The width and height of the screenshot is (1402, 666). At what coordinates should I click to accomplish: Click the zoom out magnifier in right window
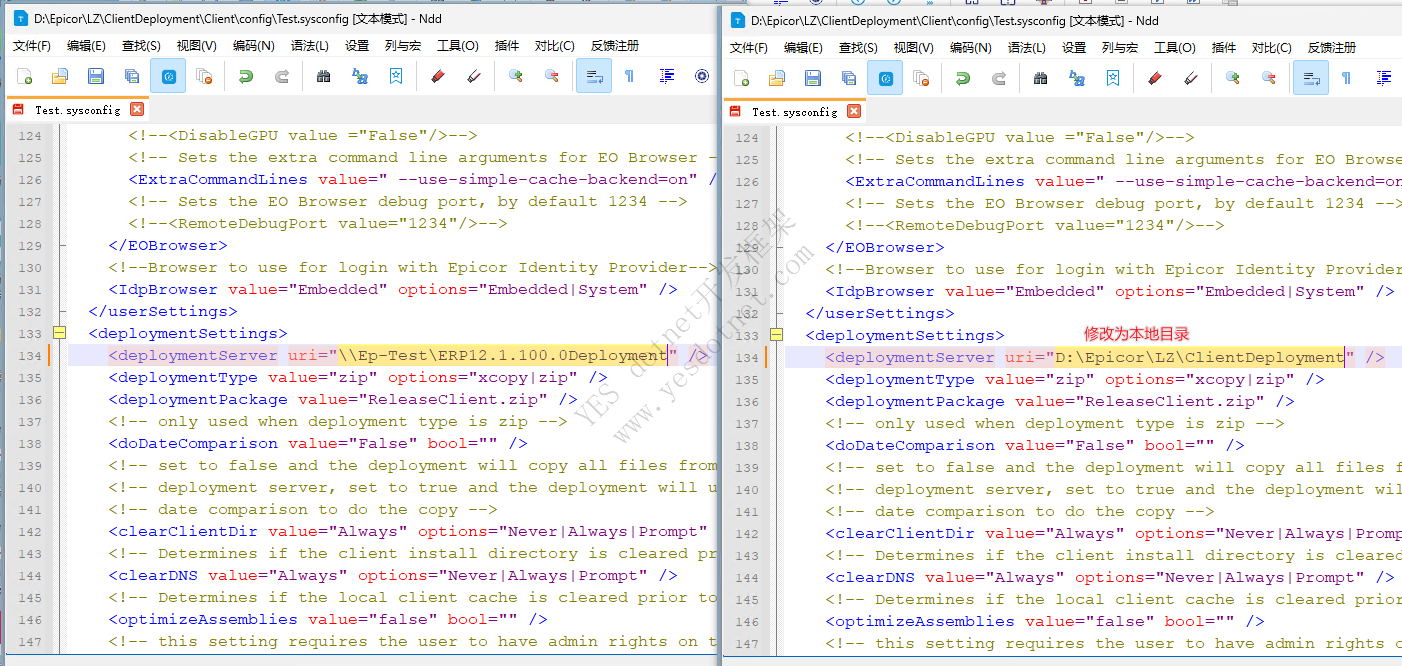[x=1268, y=78]
